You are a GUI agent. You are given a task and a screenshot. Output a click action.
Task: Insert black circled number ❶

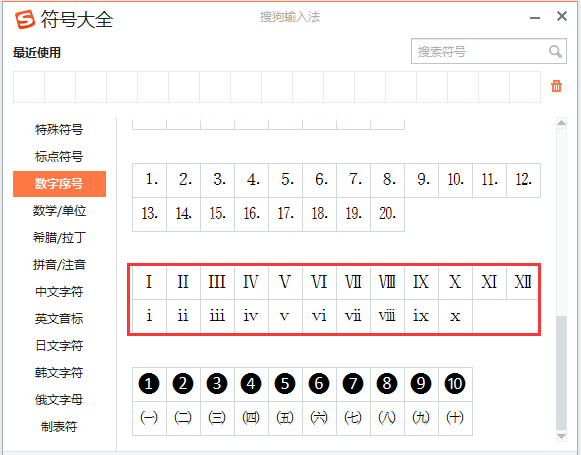(149, 384)
